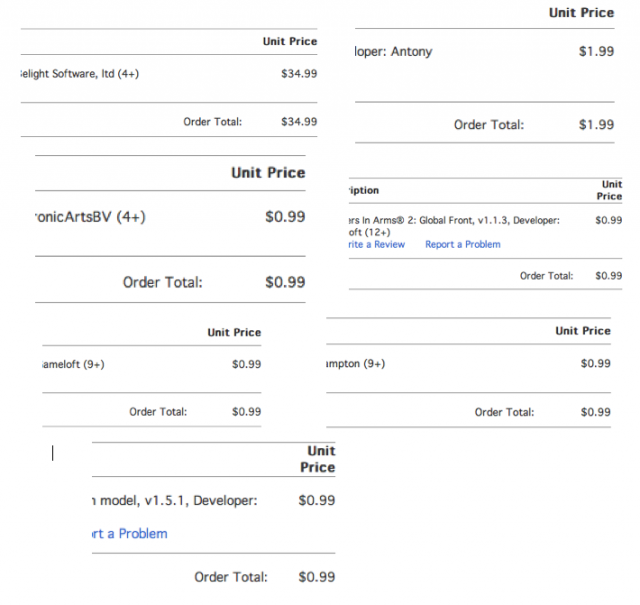Click the Description column header

pyautogui.click(x=363, y=190)
